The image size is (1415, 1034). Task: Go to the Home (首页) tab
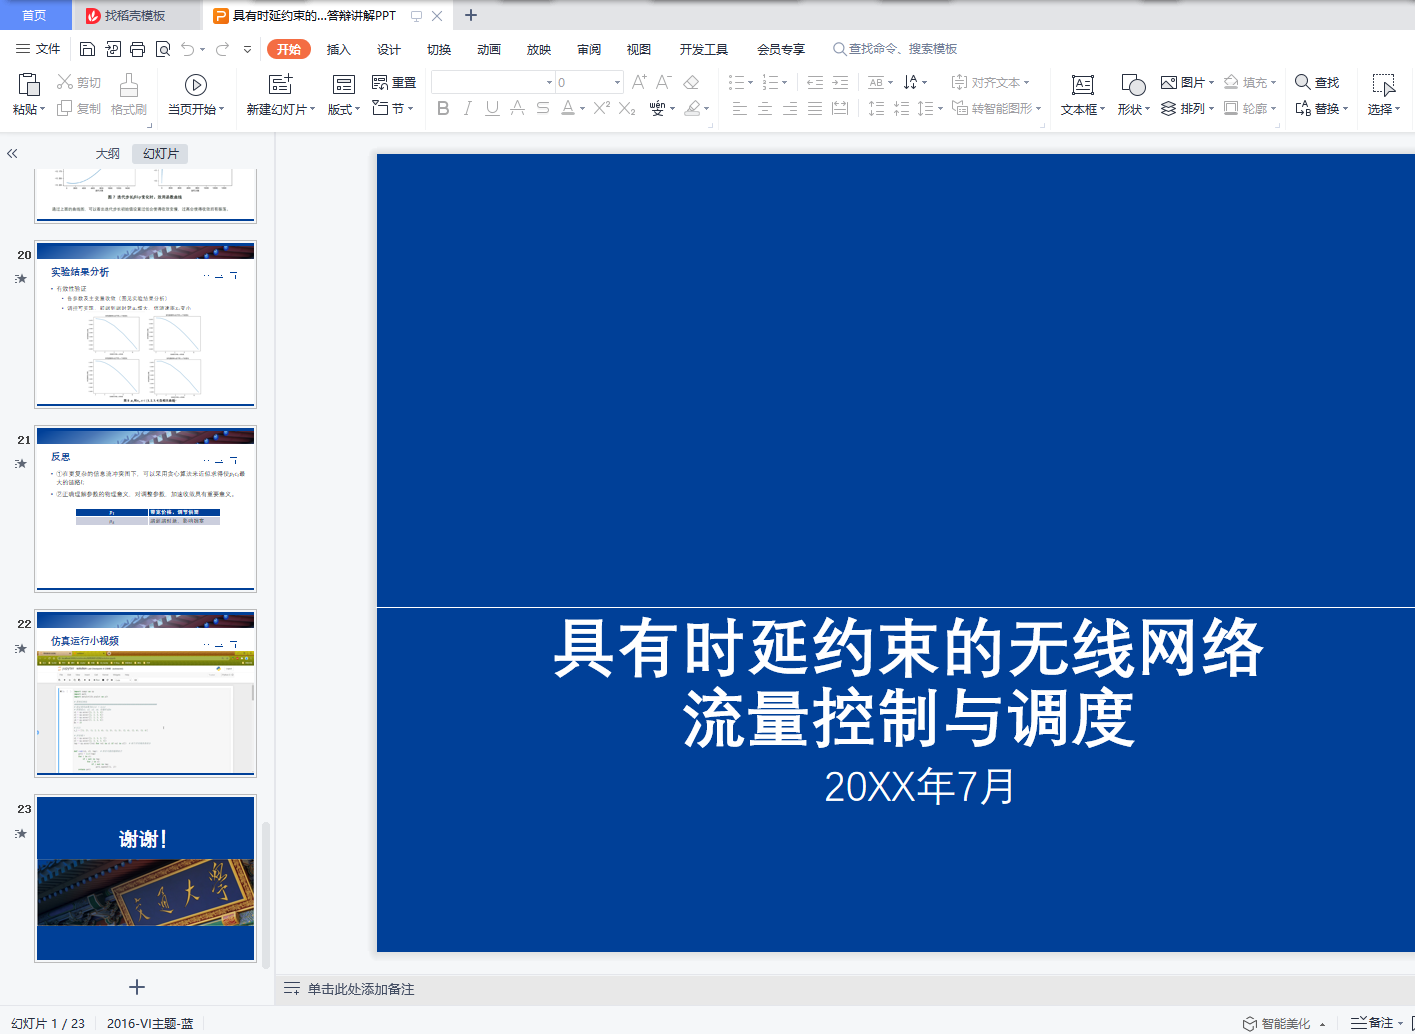[35, 15]
